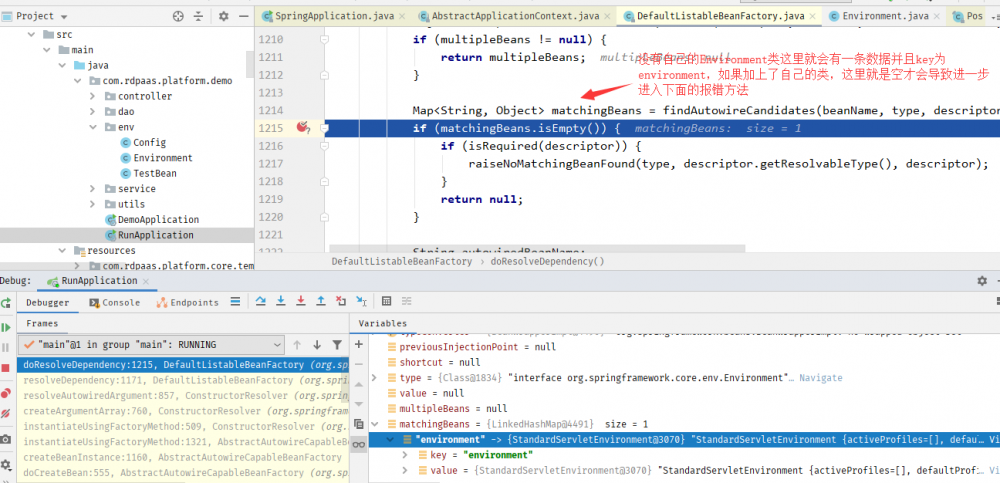Image resolution: width=1000 pixels, height=483 pixels.
Task: Remove watch with minus icon
Action: pyautogui.click(x=358, y=362)
